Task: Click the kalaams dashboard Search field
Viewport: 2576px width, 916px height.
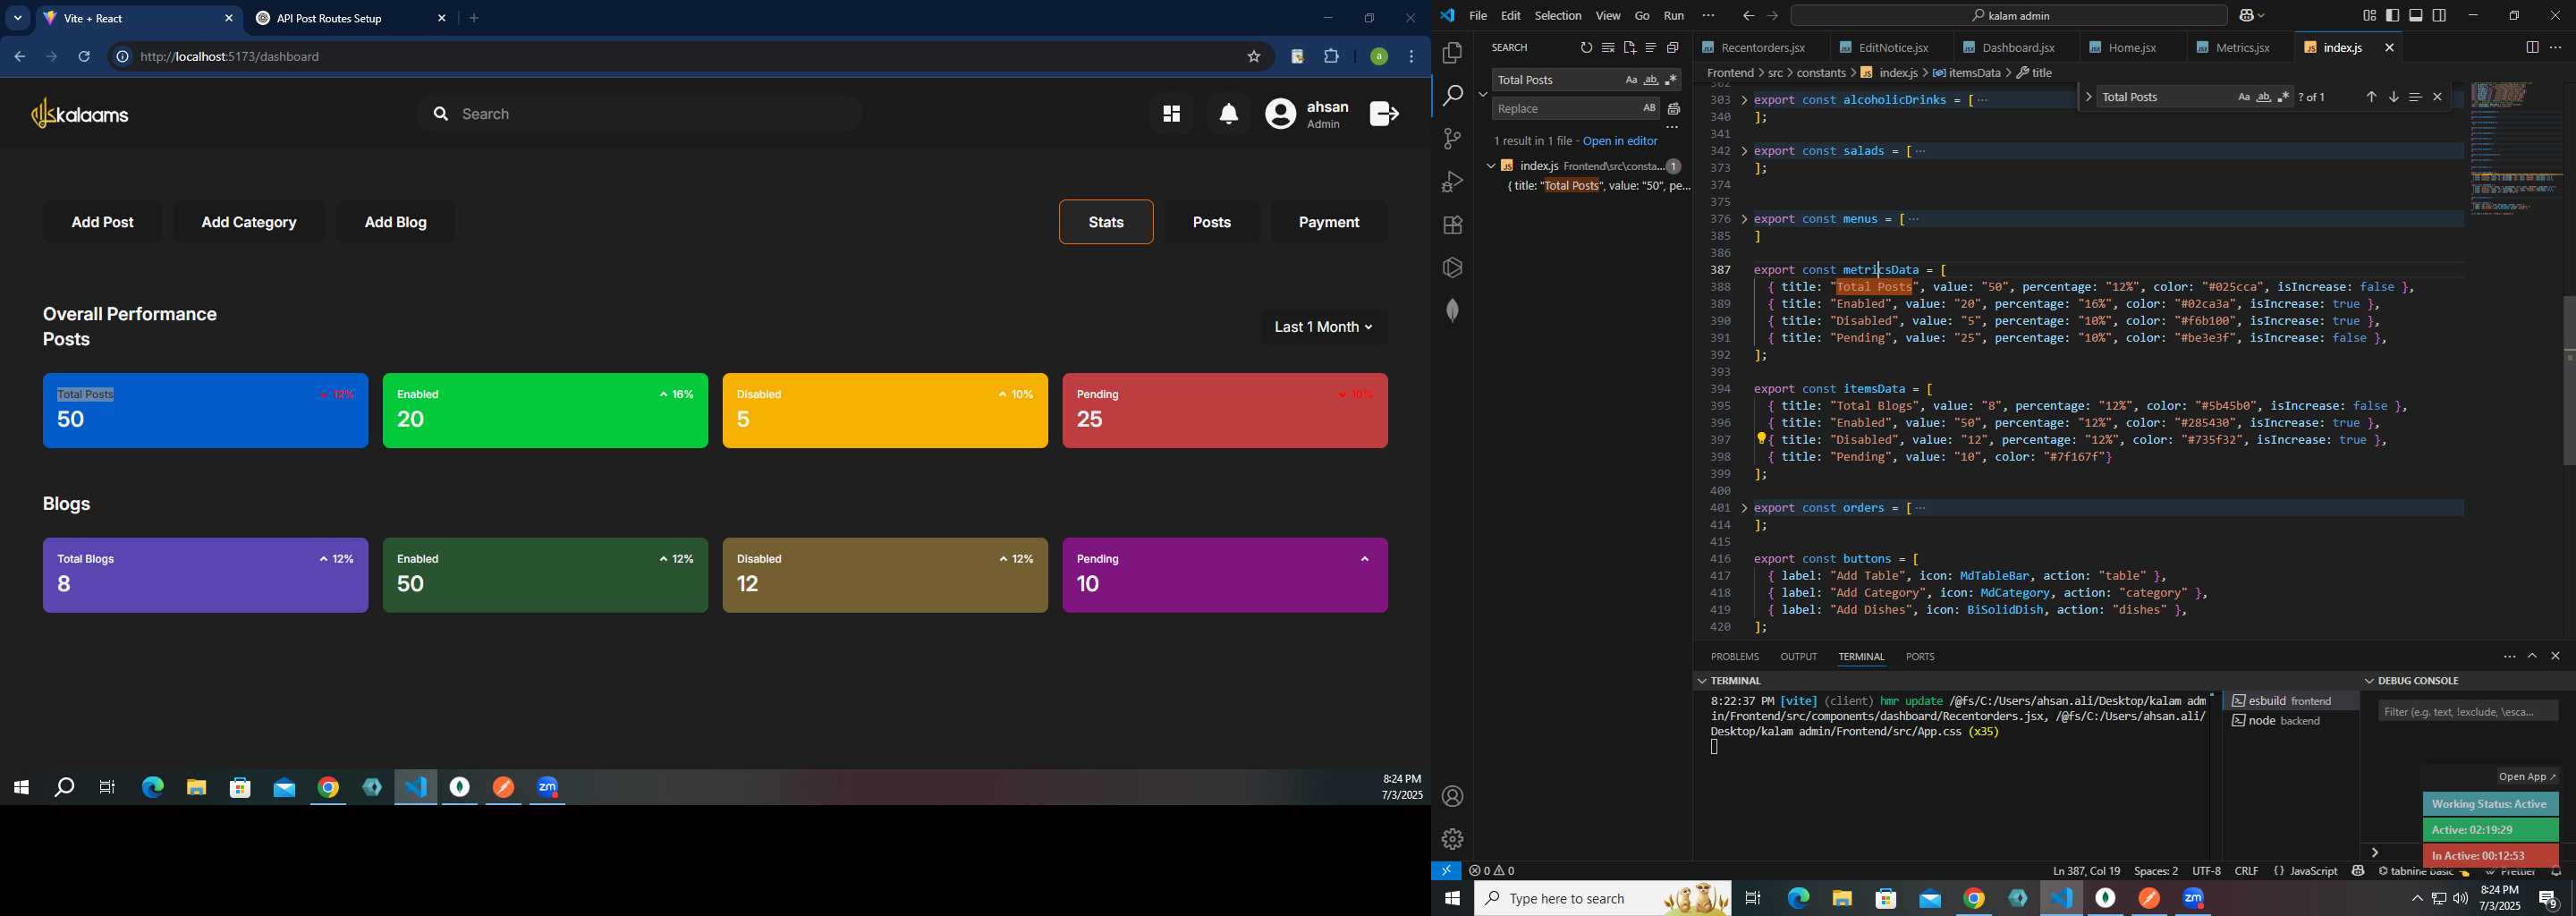Action: pyautogui.click(x=638, y=115)
